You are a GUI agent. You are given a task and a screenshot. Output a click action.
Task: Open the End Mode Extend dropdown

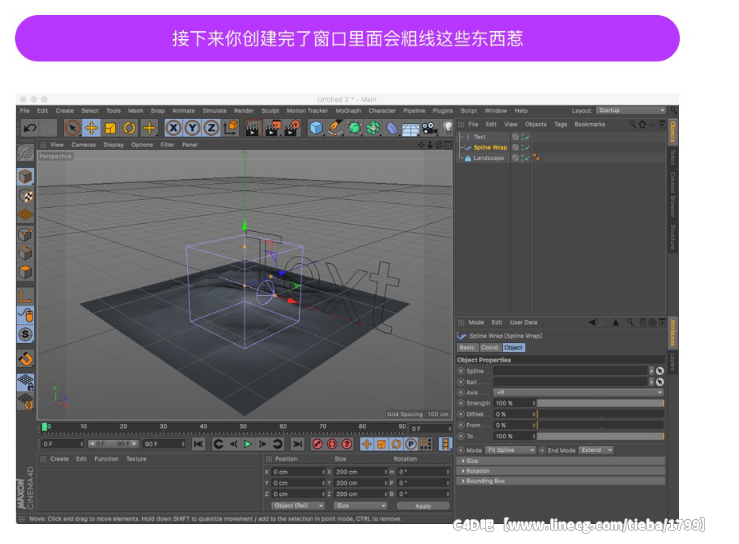pos(596,450)
